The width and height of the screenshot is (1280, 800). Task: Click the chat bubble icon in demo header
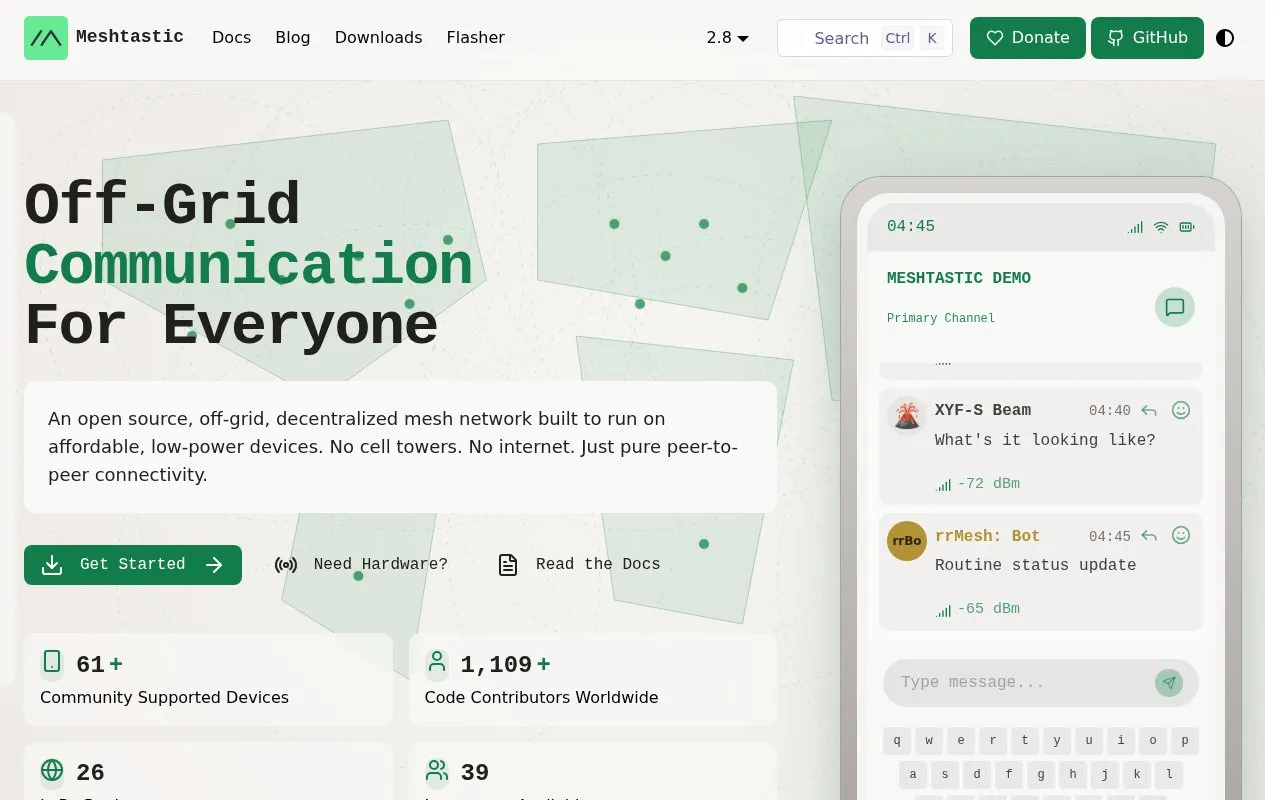1175,307
